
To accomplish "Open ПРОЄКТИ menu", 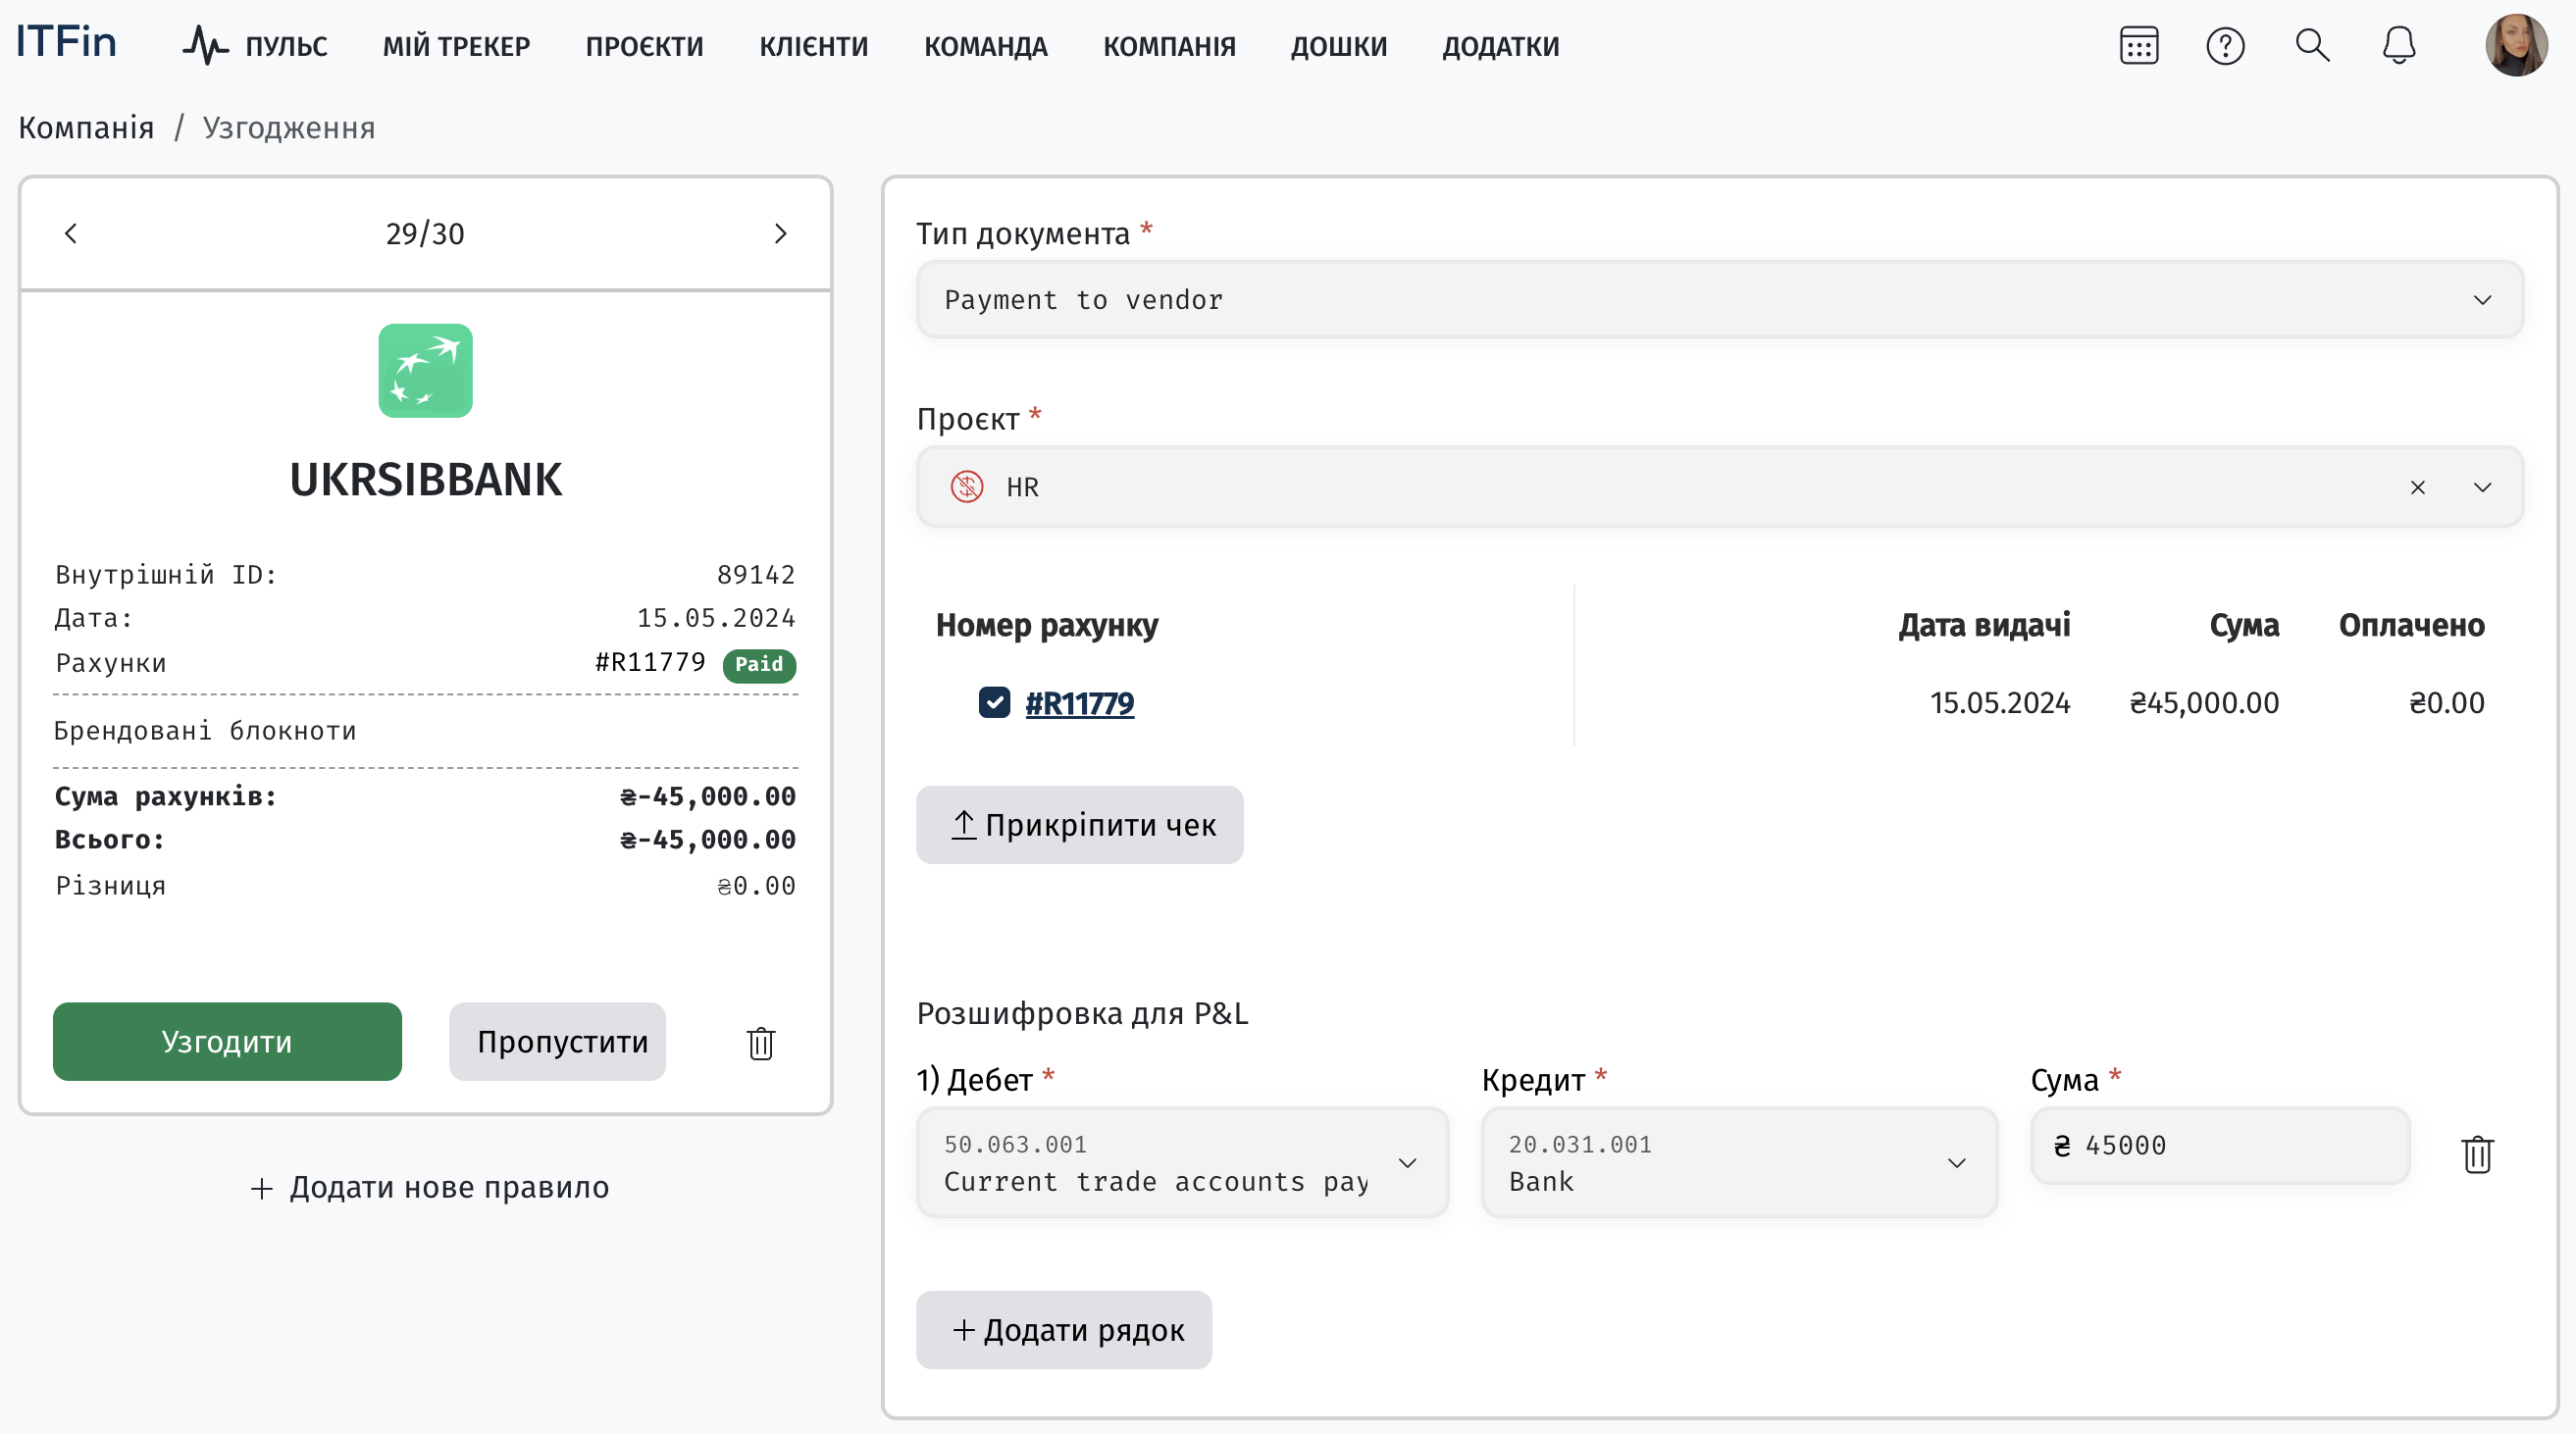I will pyautogui.click(x=645, y=46).
